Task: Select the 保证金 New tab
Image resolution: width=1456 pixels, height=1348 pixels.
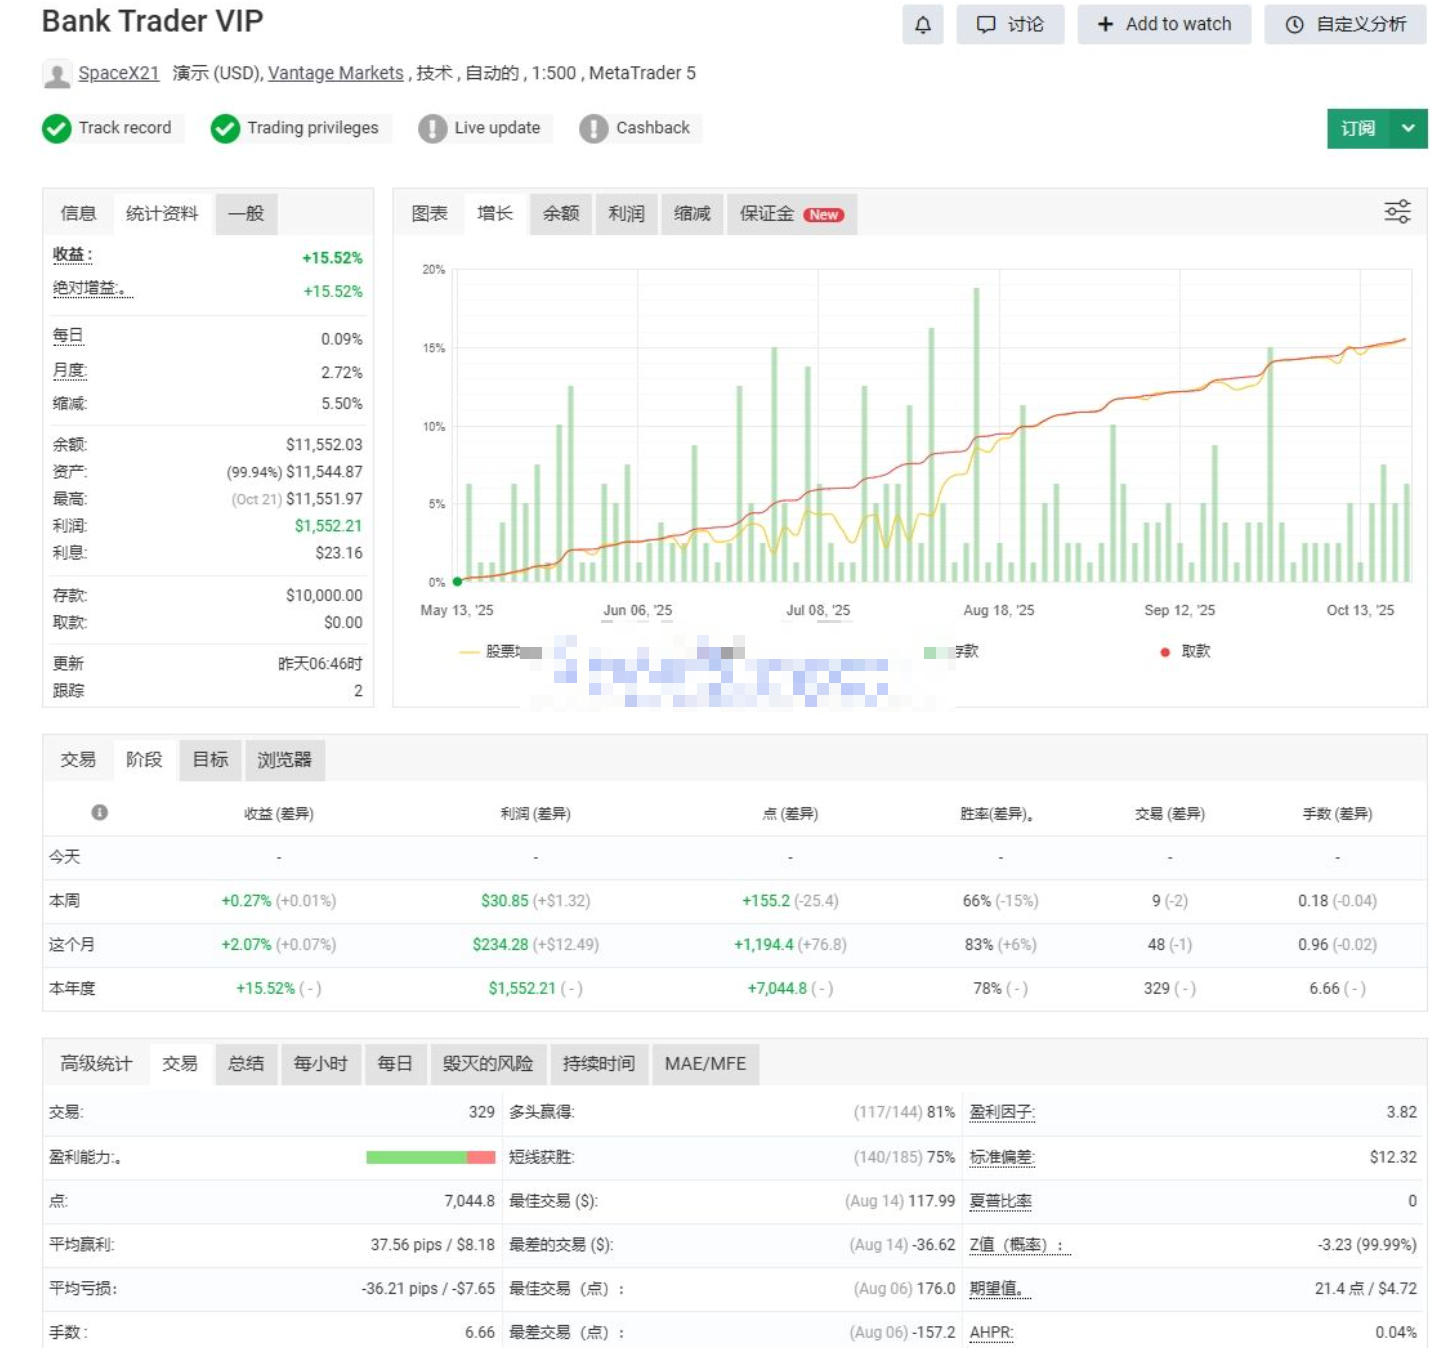Action: point(791,214)
